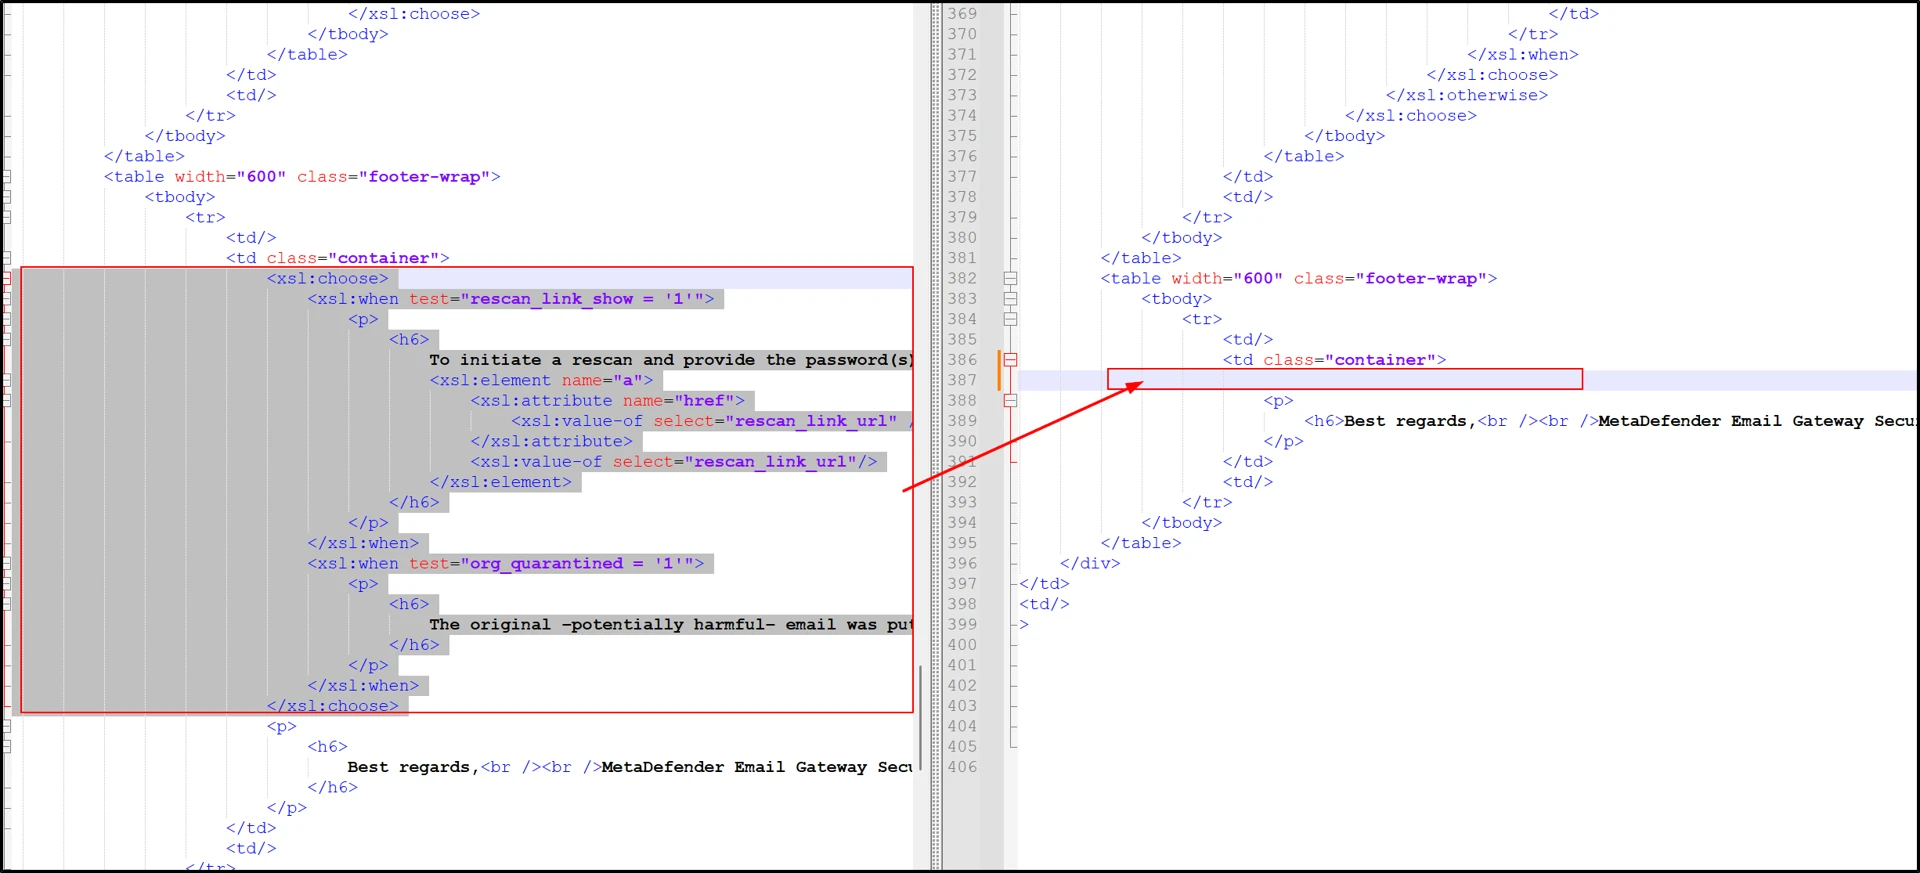Click "Best regards," text in the right pane

[x=1408, y=421]
